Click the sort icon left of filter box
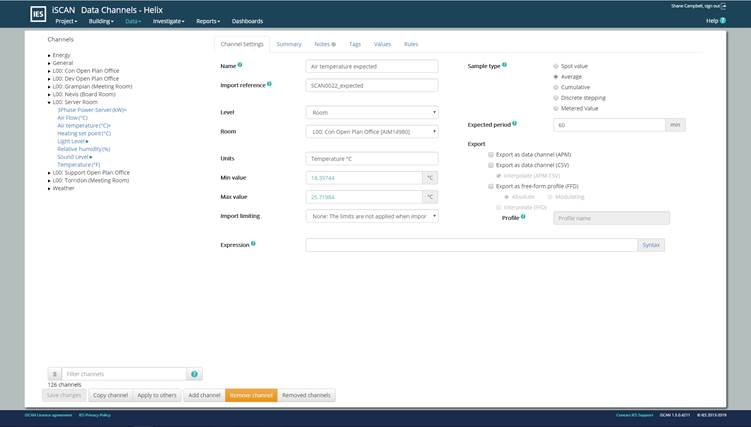The width and height of the screenshot is (751, 427). pos(55,374)
